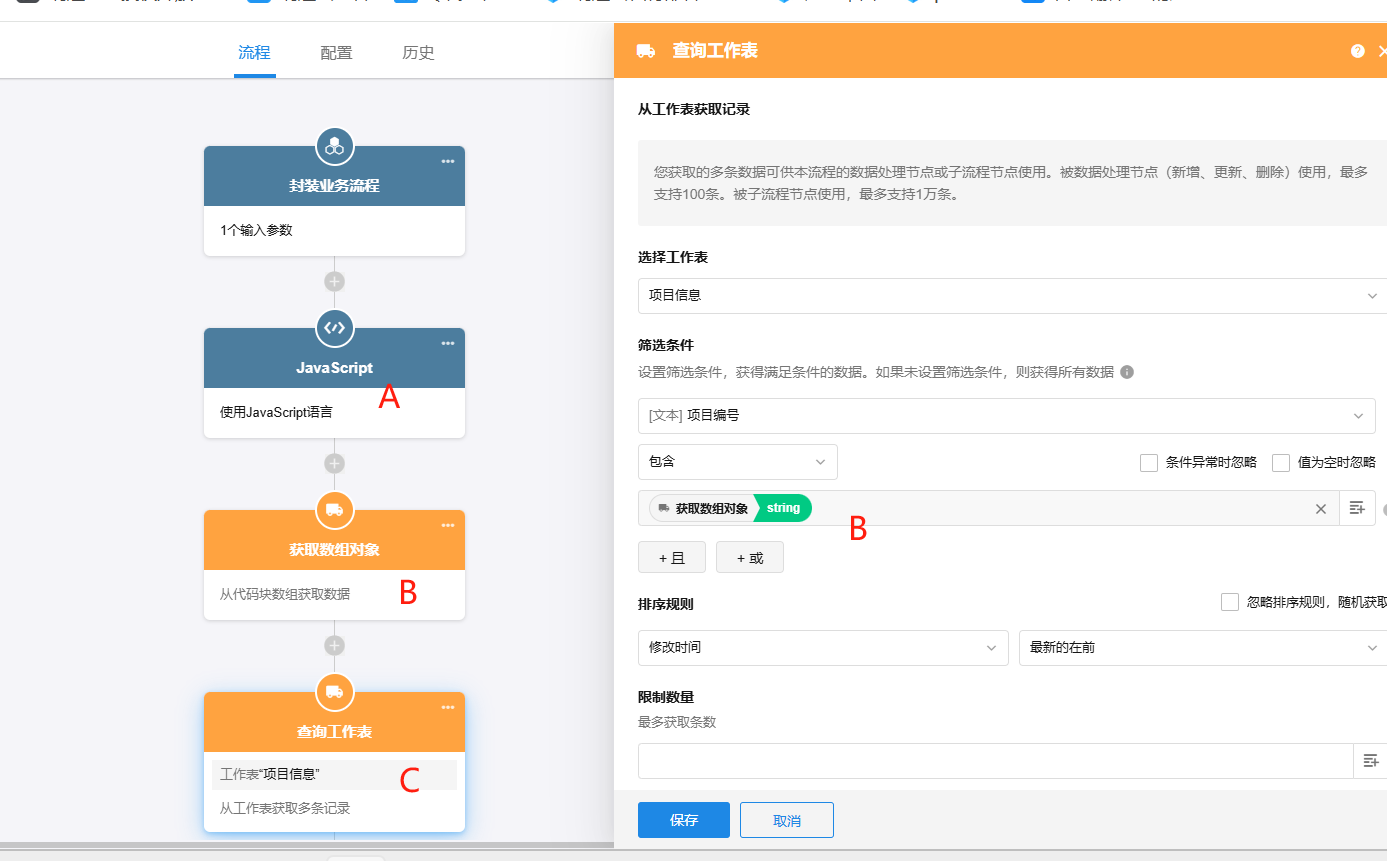Click the 最多获取条数 input field
The image size is (1387, 861).
tap(994, 761)
